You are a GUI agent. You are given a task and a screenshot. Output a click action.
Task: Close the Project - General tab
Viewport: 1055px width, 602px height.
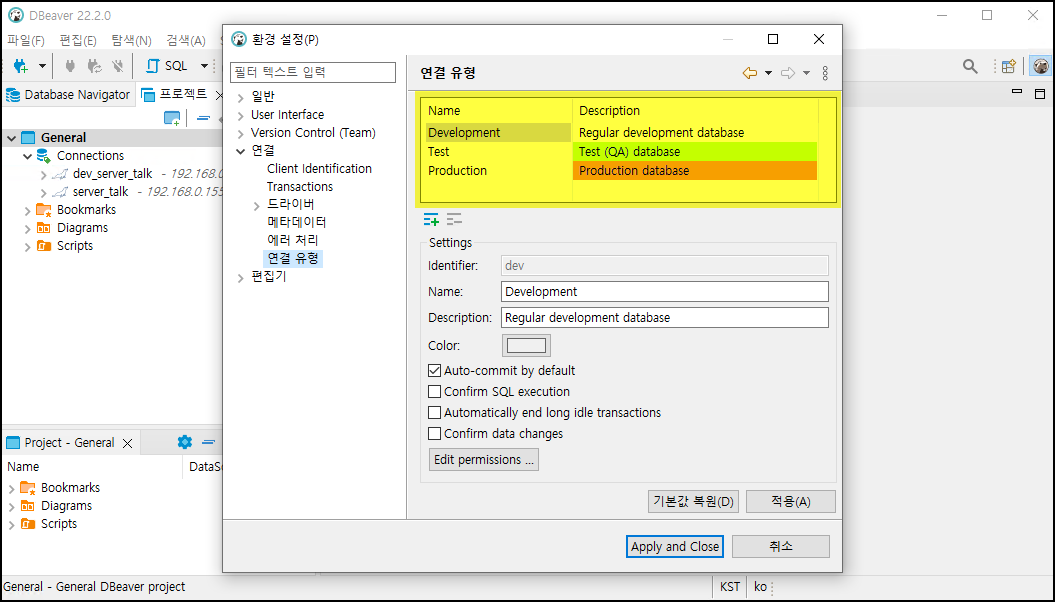127,443
